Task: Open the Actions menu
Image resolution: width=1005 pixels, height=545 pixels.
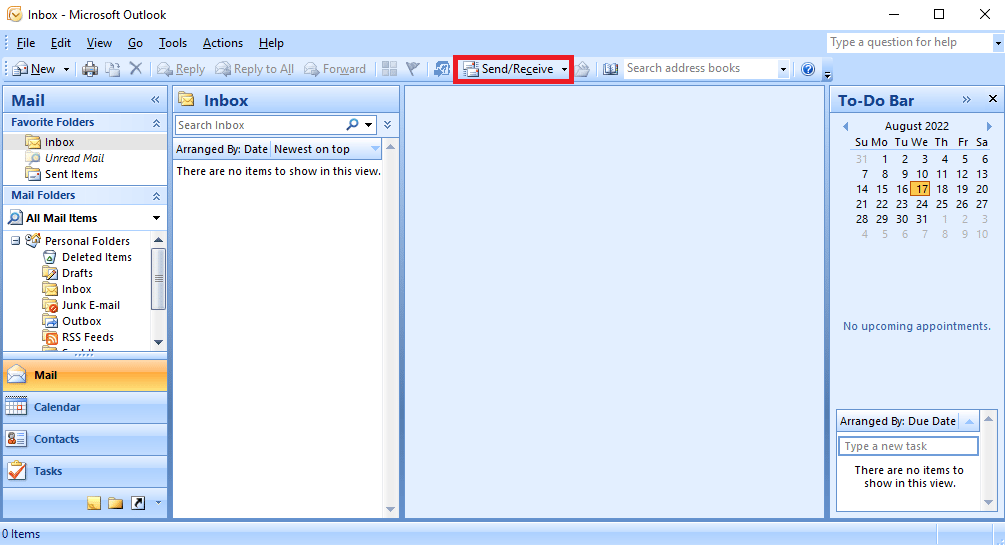Action: (x=223, y=43)
